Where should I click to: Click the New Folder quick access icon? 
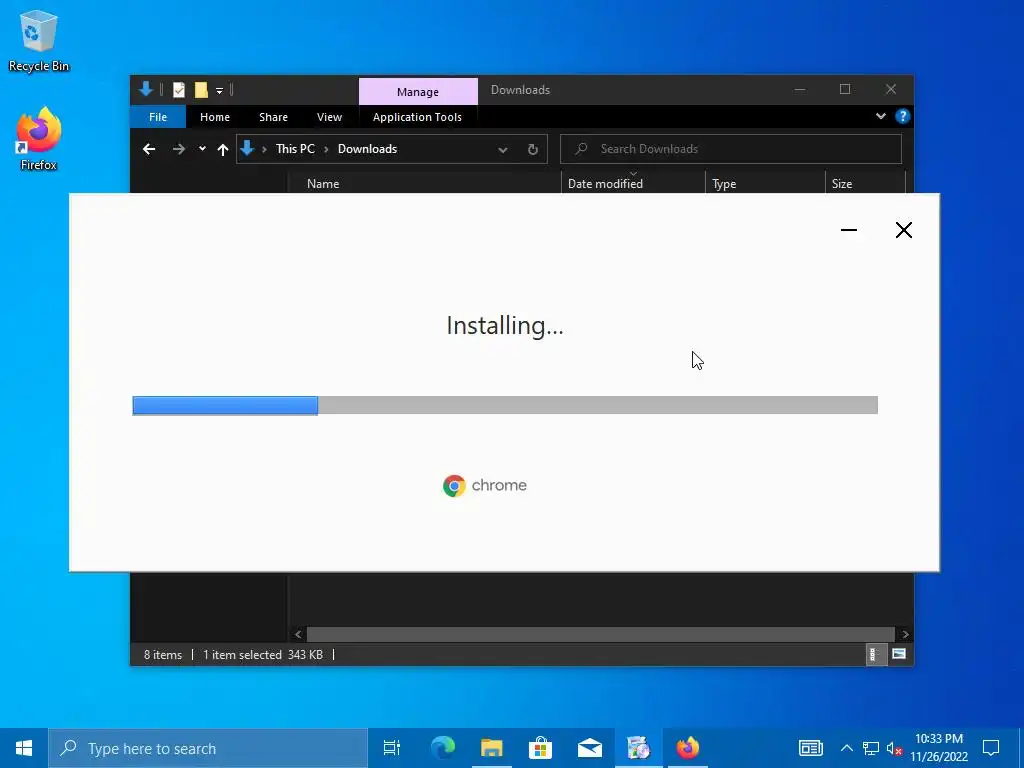tap(201, 90)
